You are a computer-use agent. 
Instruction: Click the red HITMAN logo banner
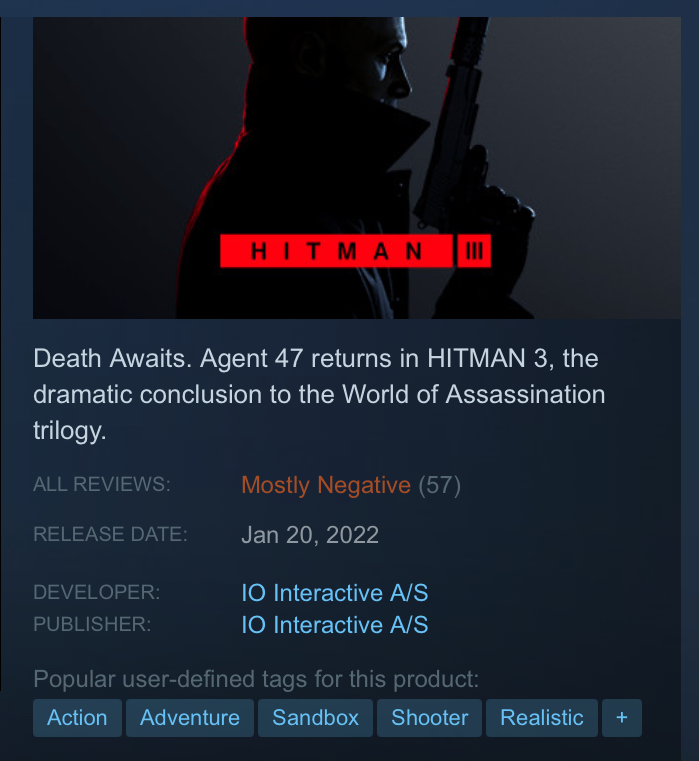[x=336, y=251]
